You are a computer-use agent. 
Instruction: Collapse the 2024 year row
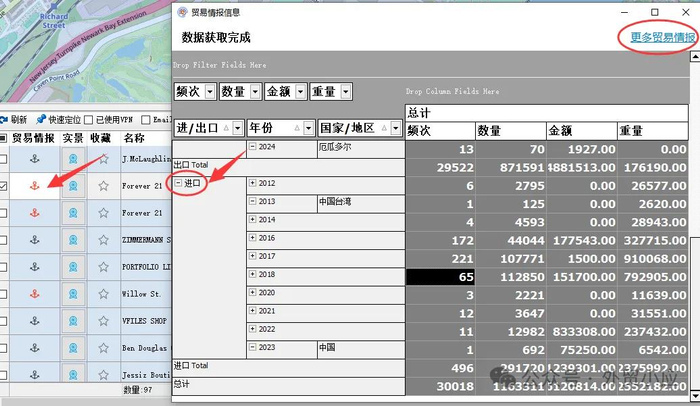tap(253, 146)
